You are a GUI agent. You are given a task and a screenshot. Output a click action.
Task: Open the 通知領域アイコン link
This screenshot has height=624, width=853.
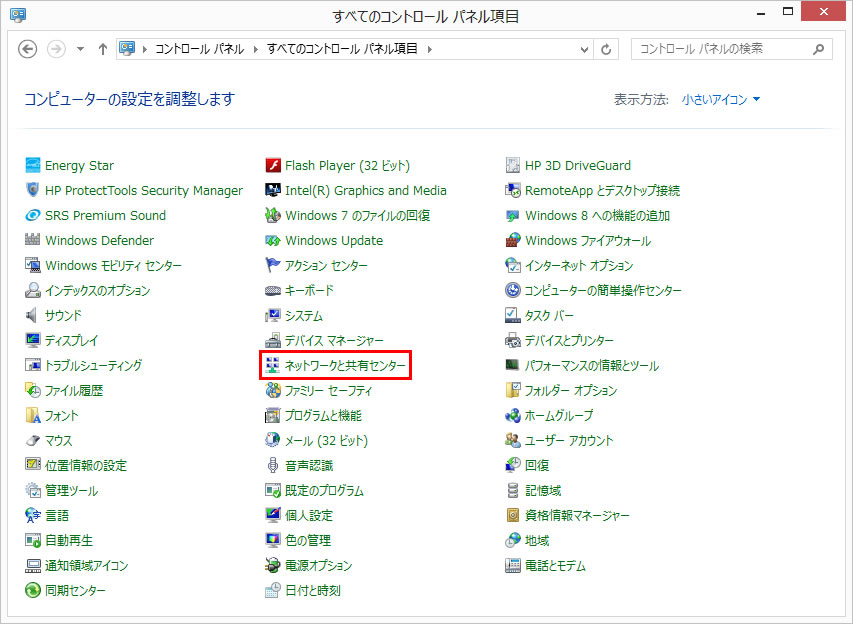point(86,566)
